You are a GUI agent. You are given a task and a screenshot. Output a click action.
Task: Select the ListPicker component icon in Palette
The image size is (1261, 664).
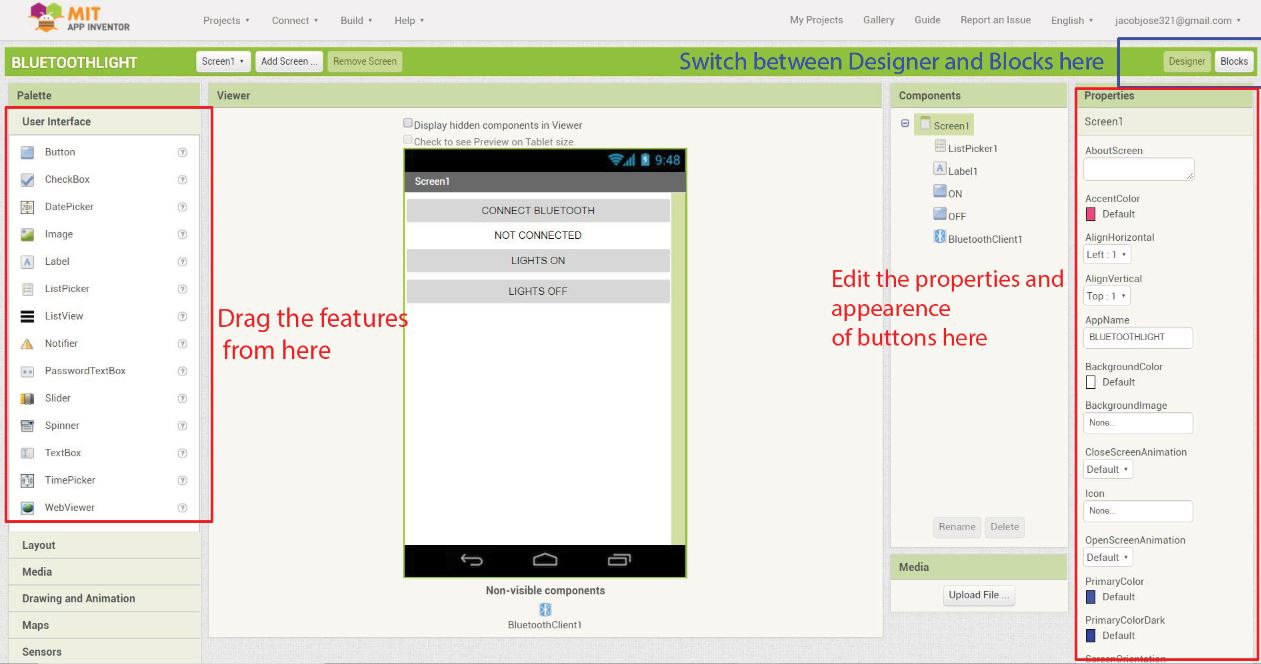click(x=27, y=289)
